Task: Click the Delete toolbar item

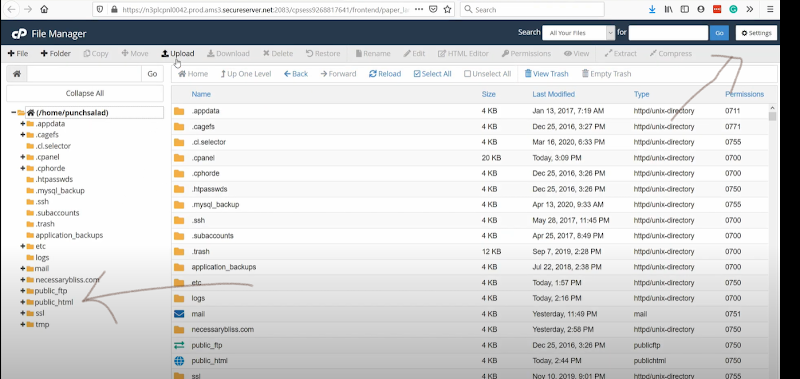Action: coord(278,54)
